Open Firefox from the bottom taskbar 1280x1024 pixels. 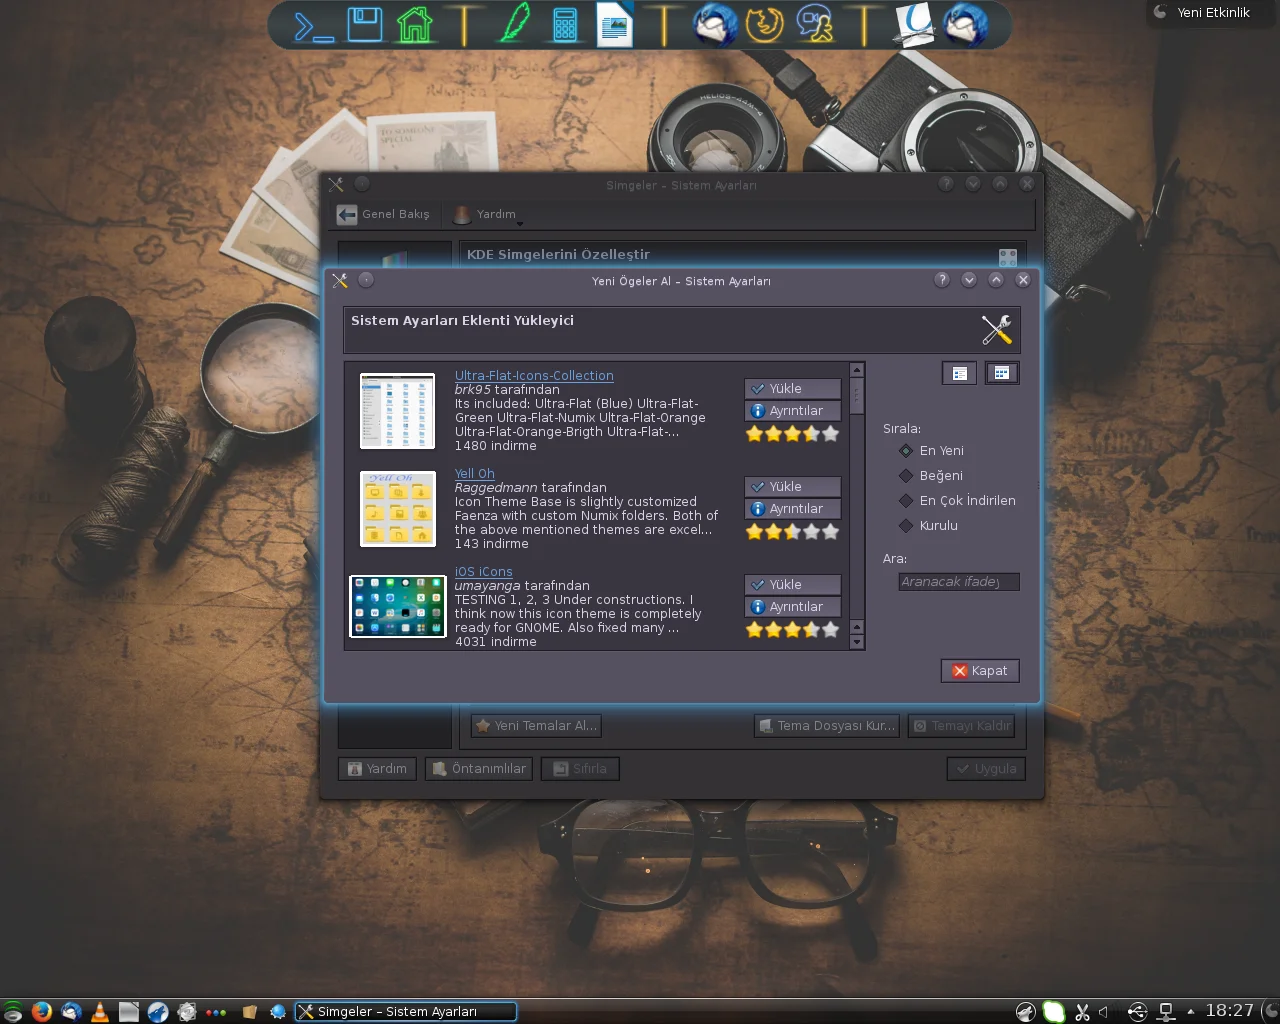click(41, 1012)
